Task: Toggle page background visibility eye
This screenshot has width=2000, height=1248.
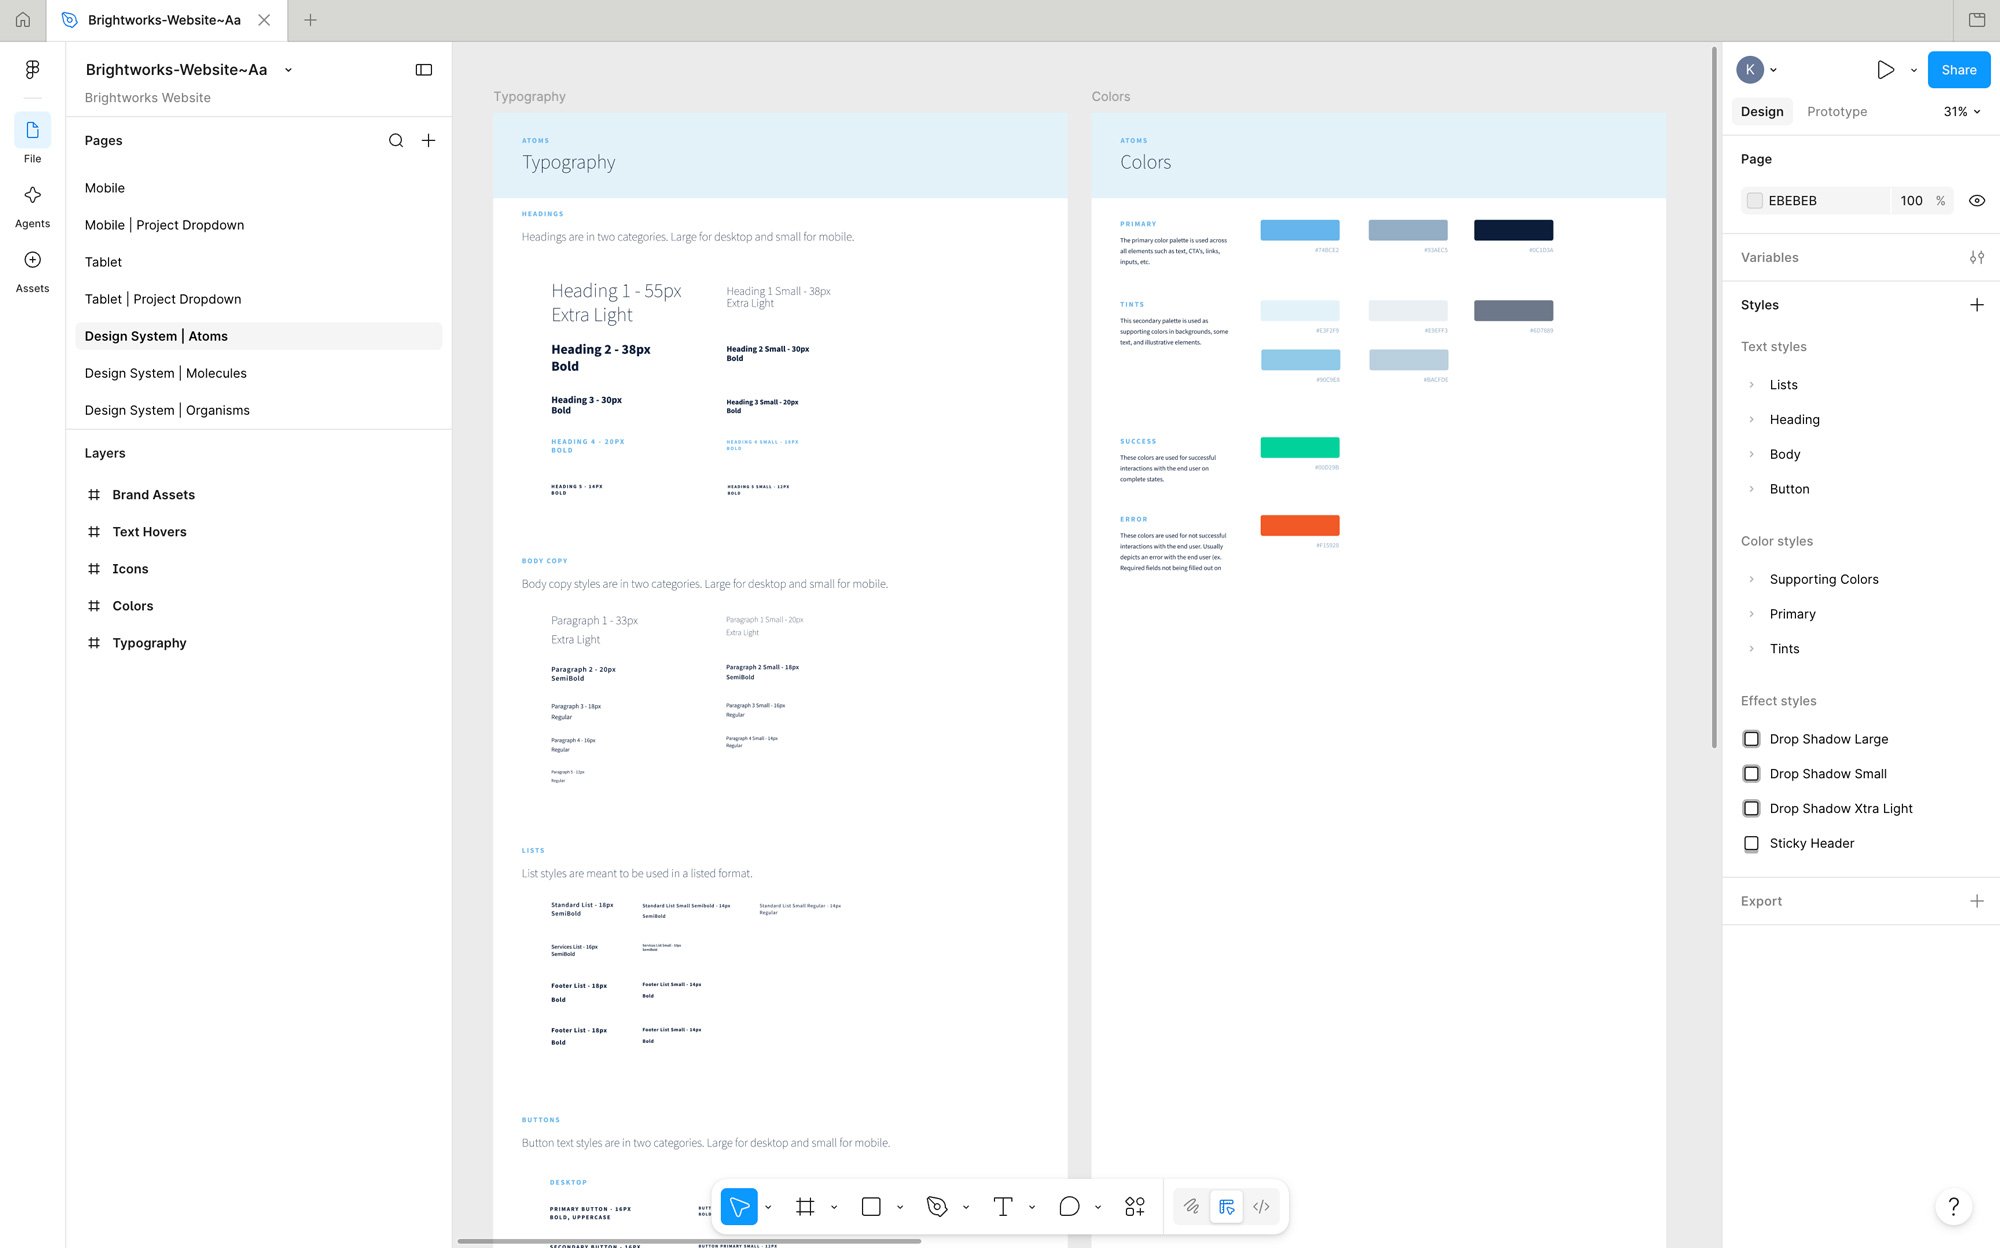Action: [1977, 201]
